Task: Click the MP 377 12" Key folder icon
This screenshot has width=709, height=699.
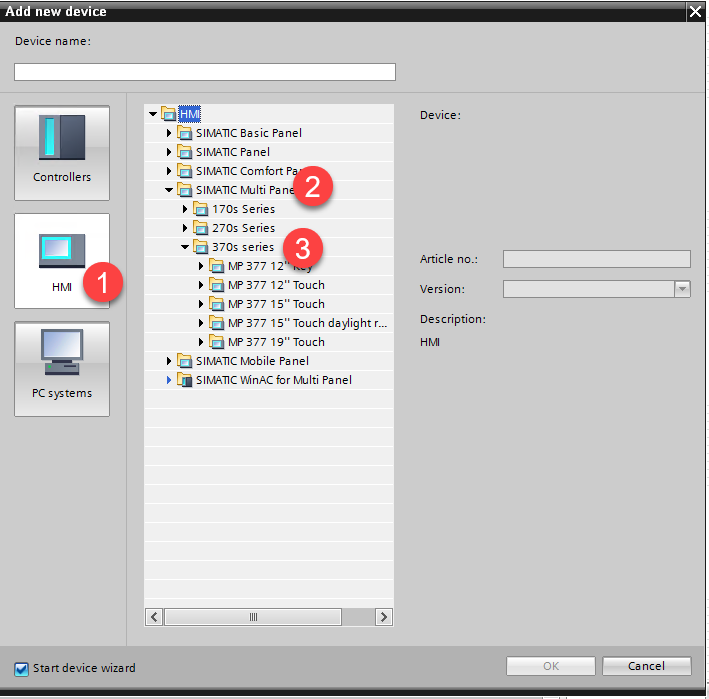Action: click(217, 266)
